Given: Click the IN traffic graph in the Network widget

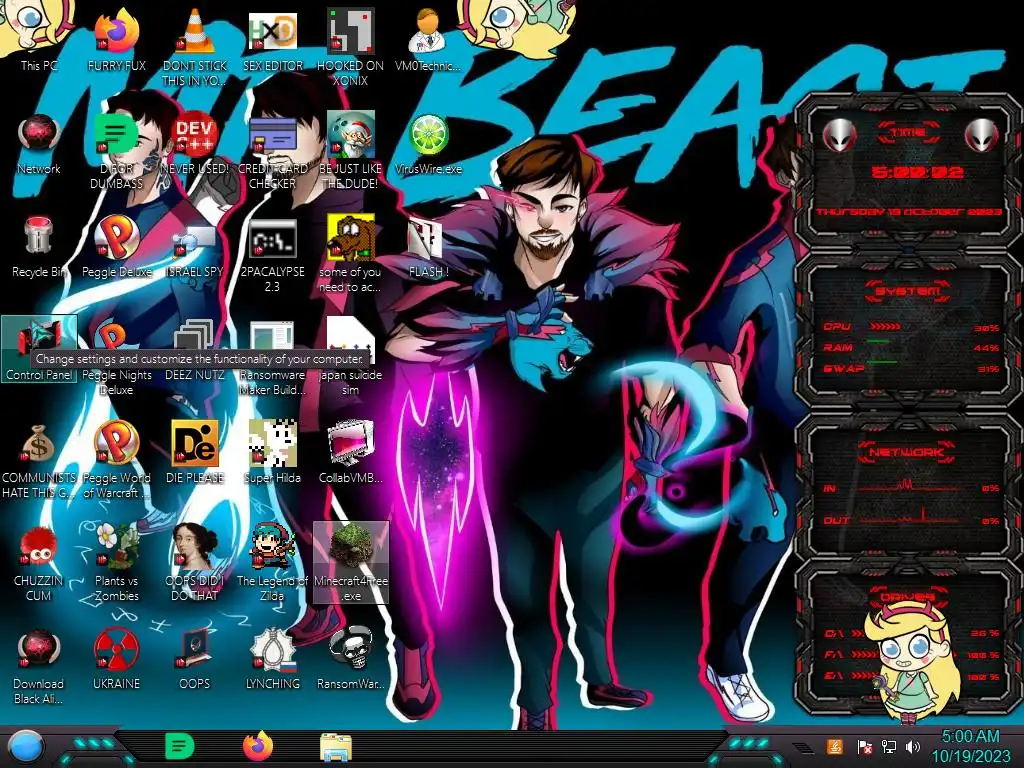Looking at the screenshot, I should click(908, 486).
